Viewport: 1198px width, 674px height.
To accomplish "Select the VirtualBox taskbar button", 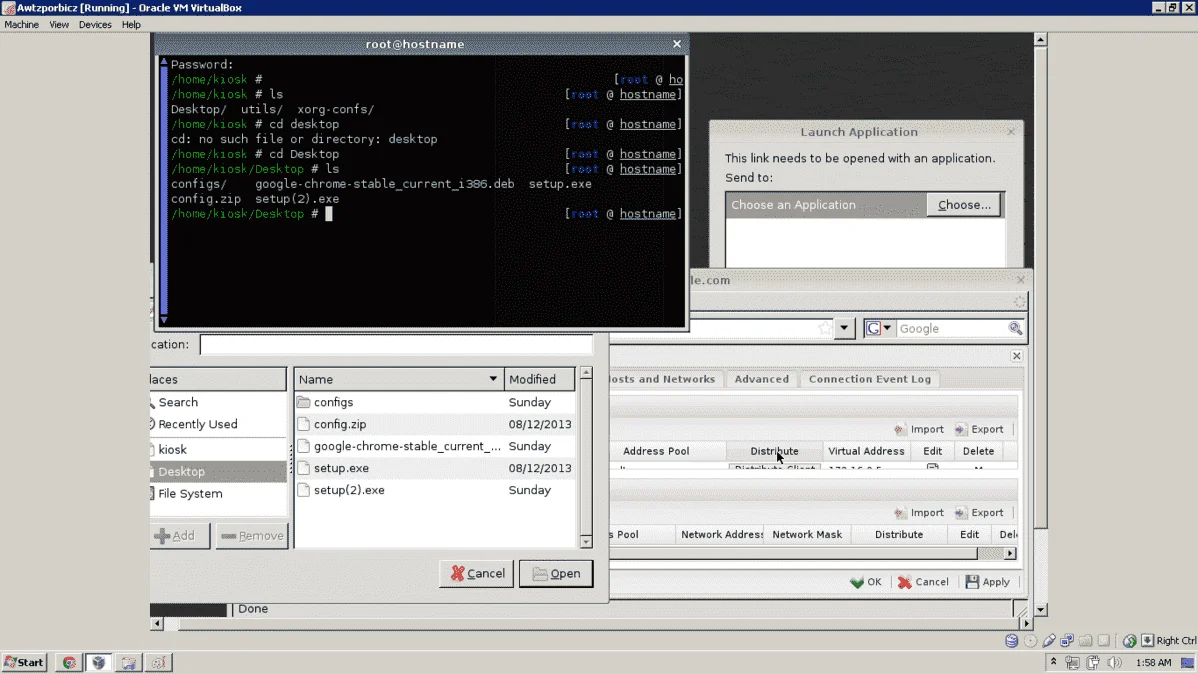I will click(99, 663).
